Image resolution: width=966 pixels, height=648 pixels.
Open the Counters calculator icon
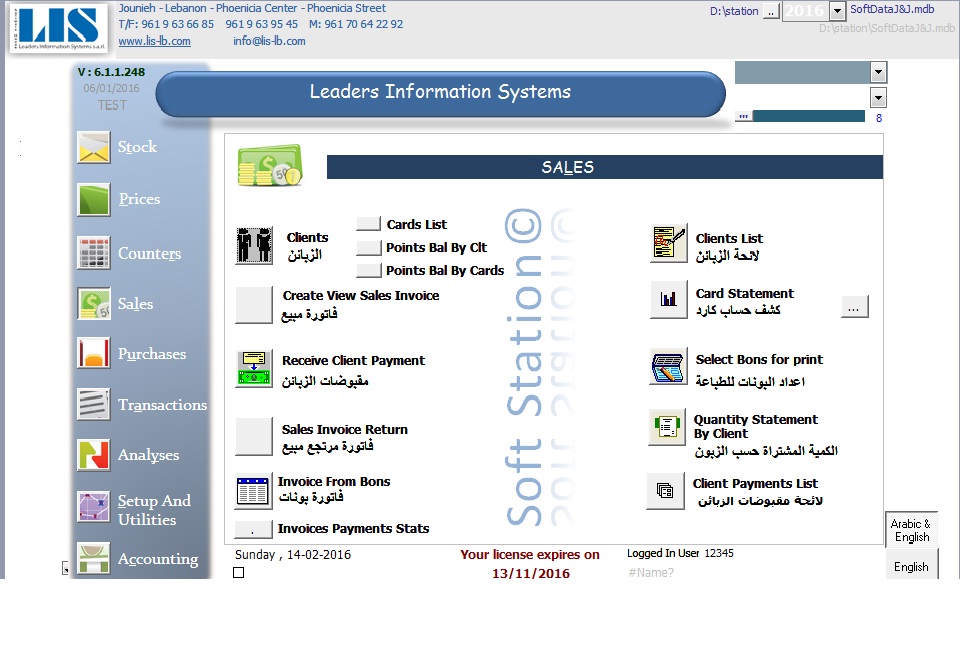94,253
